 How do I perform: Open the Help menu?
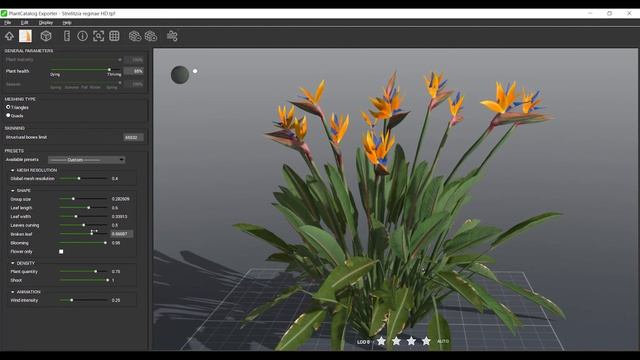(67, 23)
